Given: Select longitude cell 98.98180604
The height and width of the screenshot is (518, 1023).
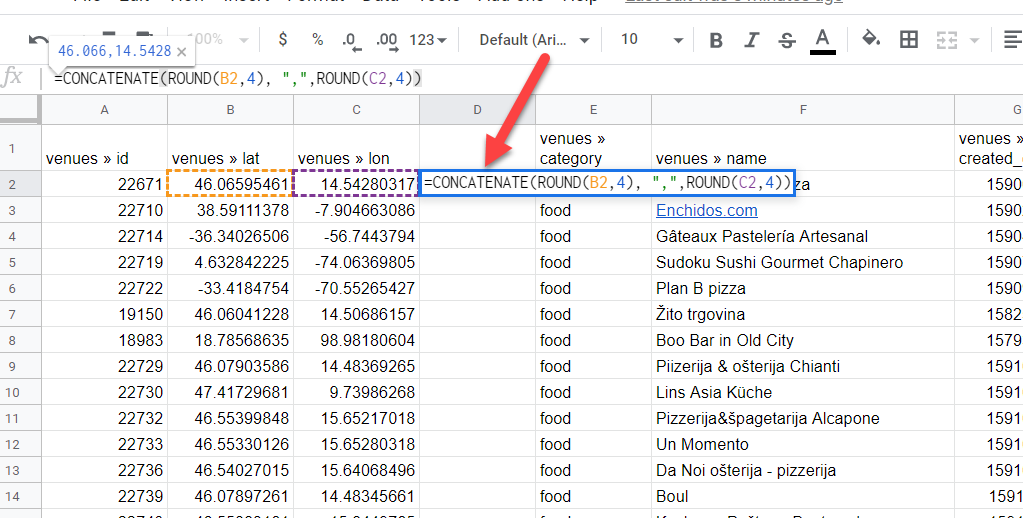Looking at the screenshot, I should pos(356,340).
